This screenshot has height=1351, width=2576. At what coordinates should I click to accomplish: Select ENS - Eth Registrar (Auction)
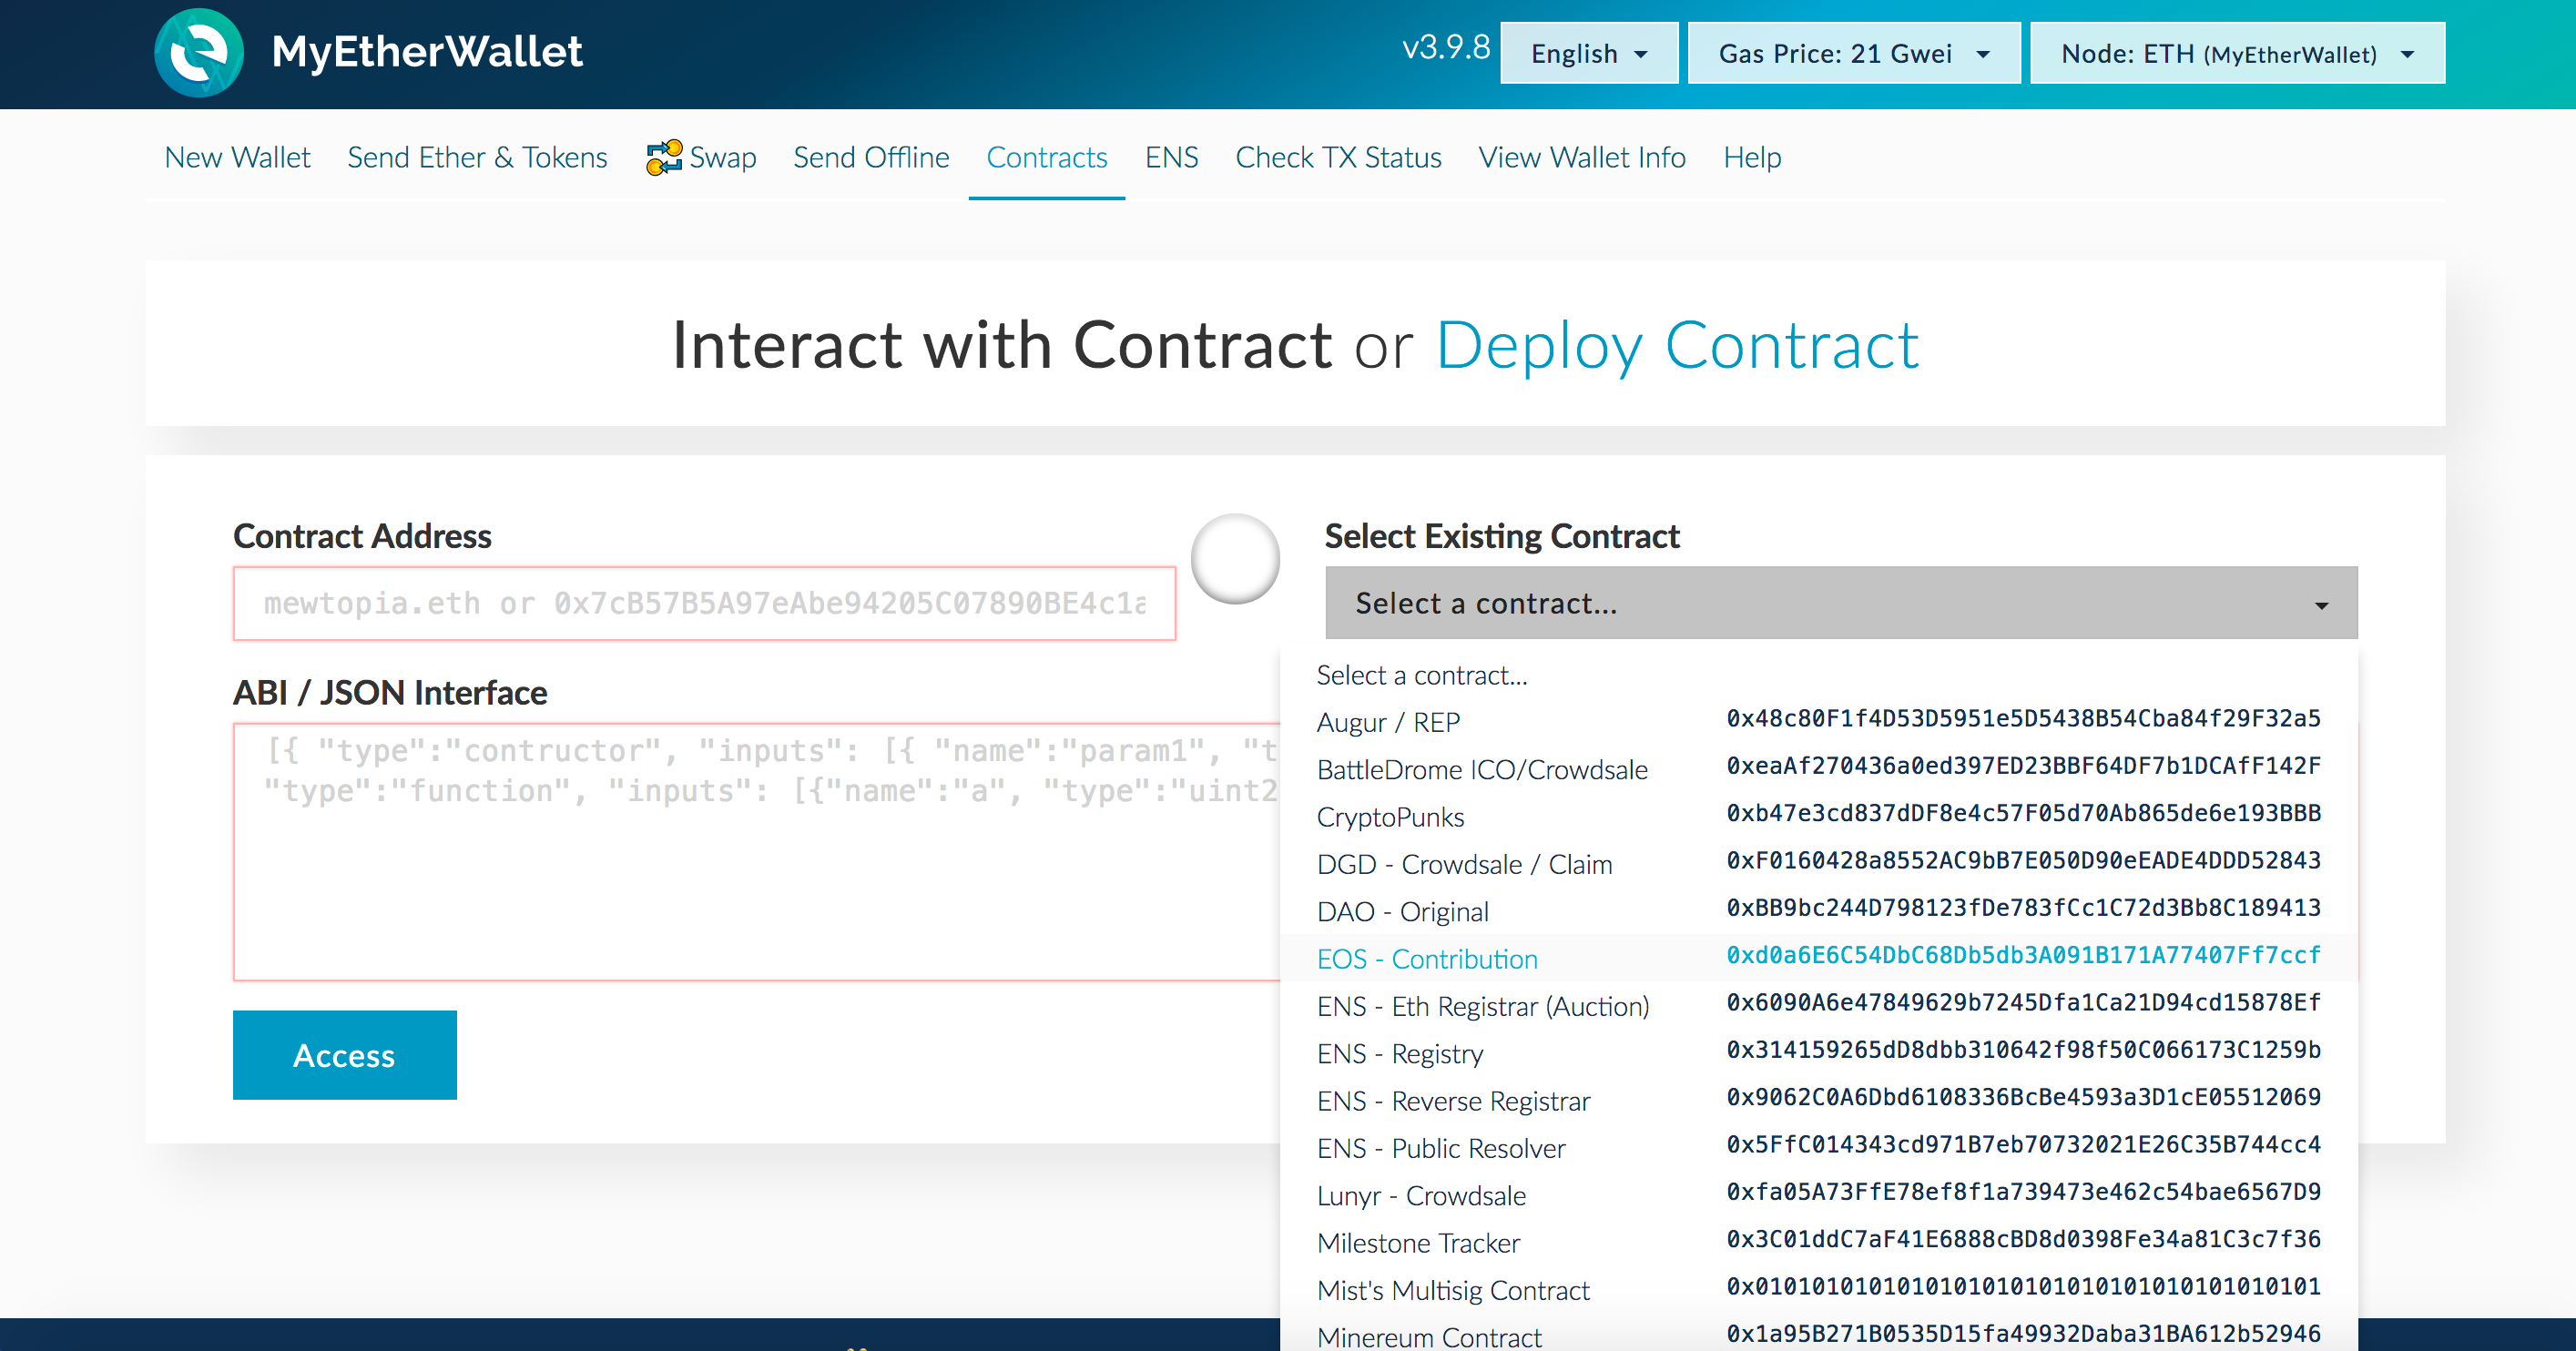[x=1819, y=1006]
